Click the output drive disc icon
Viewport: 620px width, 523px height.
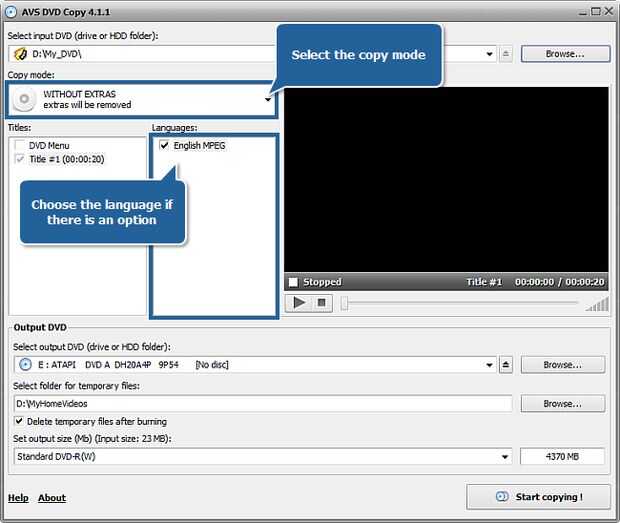point(25,364)
